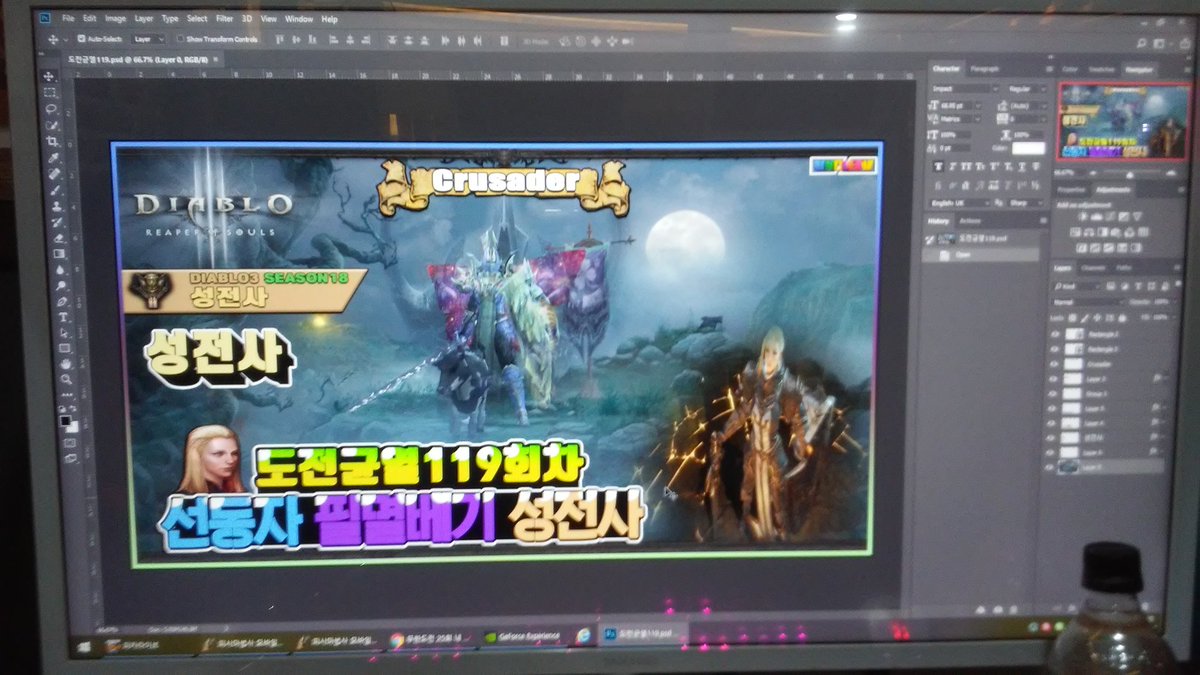Toggle visibility of the Group 1 layer
Viewport: 1200px width, 675px height.
click(1051, 394)
